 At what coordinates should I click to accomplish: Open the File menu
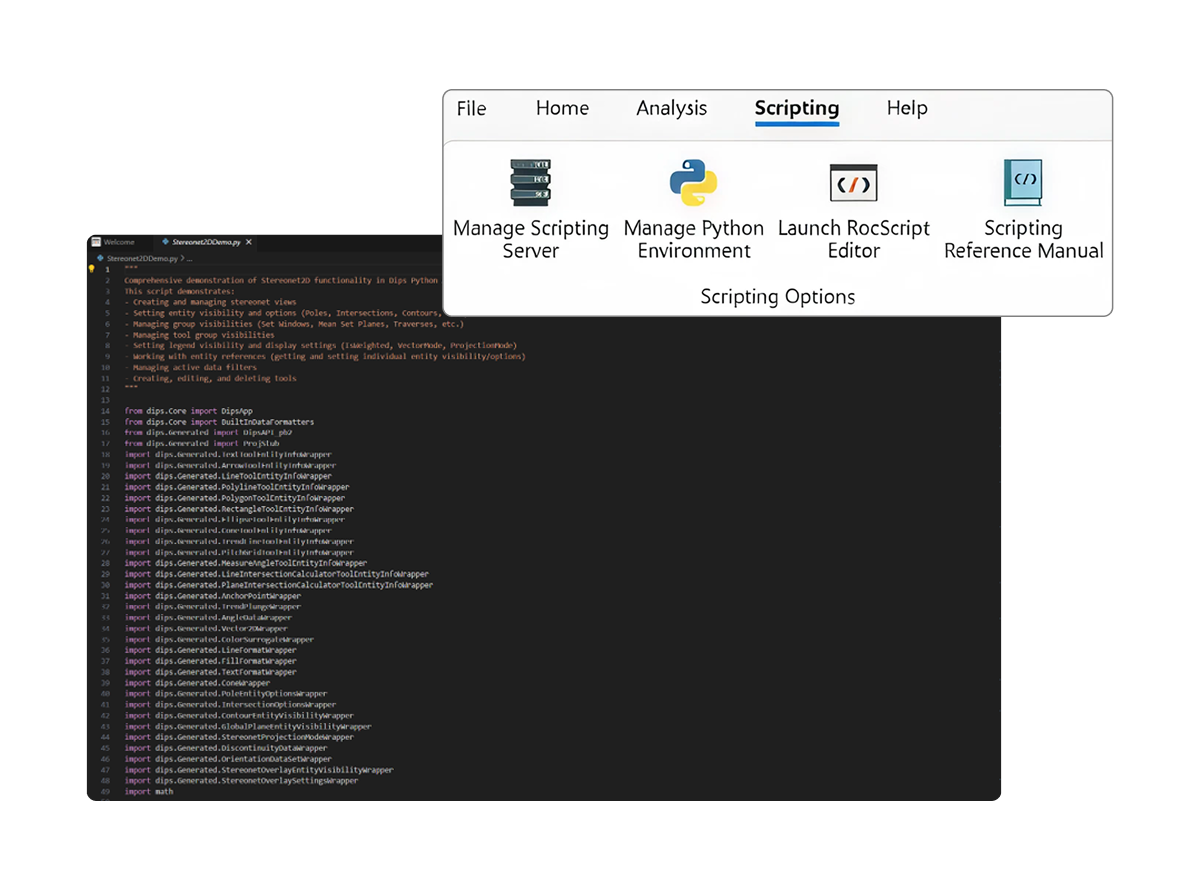471,108
